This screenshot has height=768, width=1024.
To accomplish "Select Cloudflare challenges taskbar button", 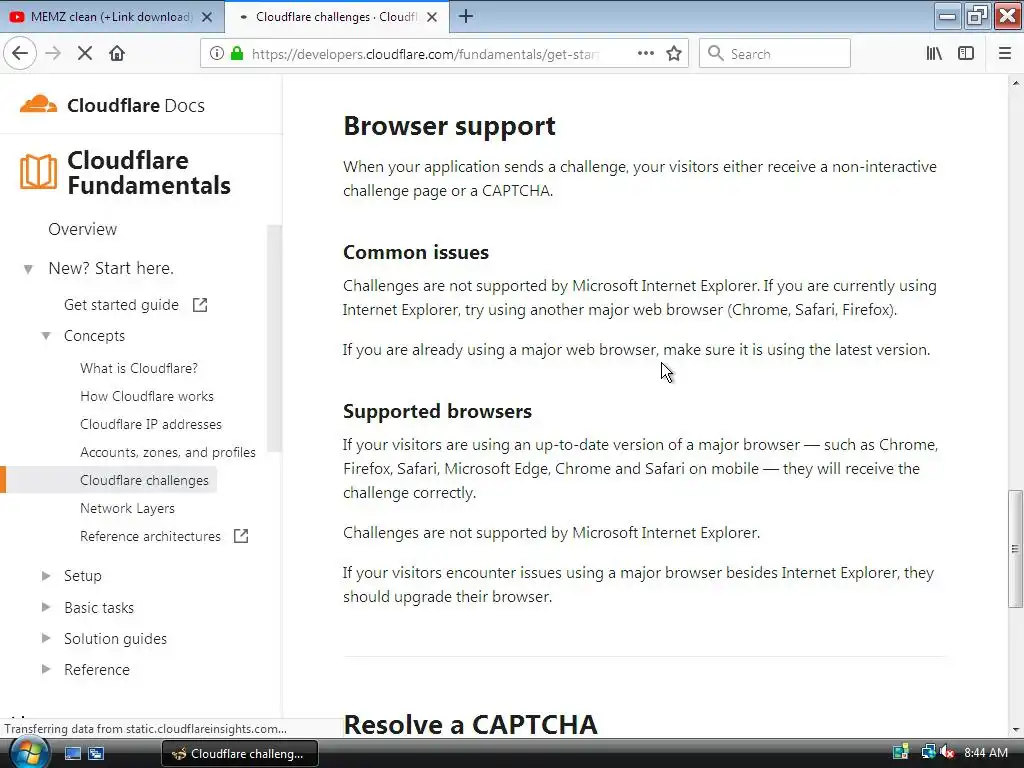I will point(240,754).
